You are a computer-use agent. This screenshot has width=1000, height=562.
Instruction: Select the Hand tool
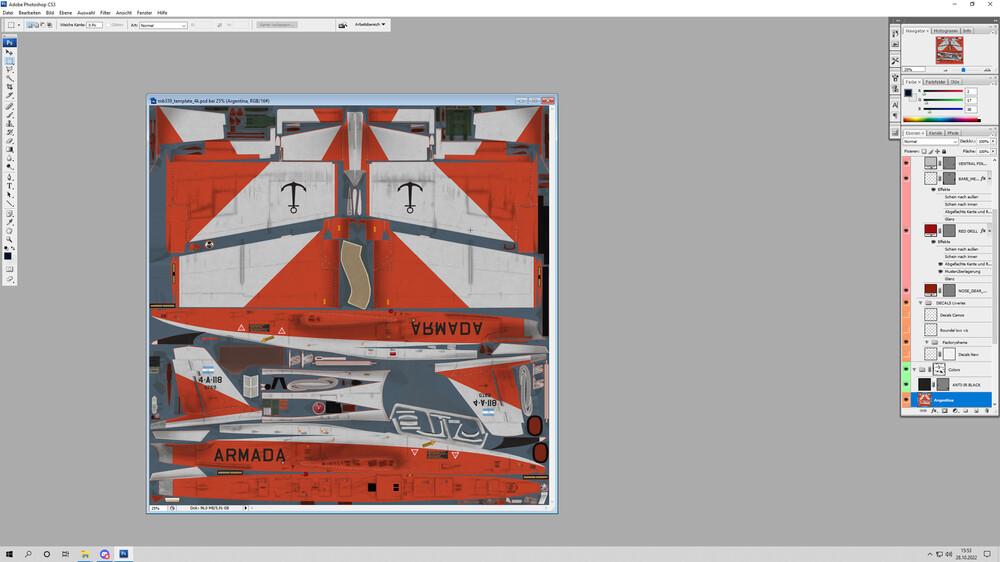click(9, 231)
